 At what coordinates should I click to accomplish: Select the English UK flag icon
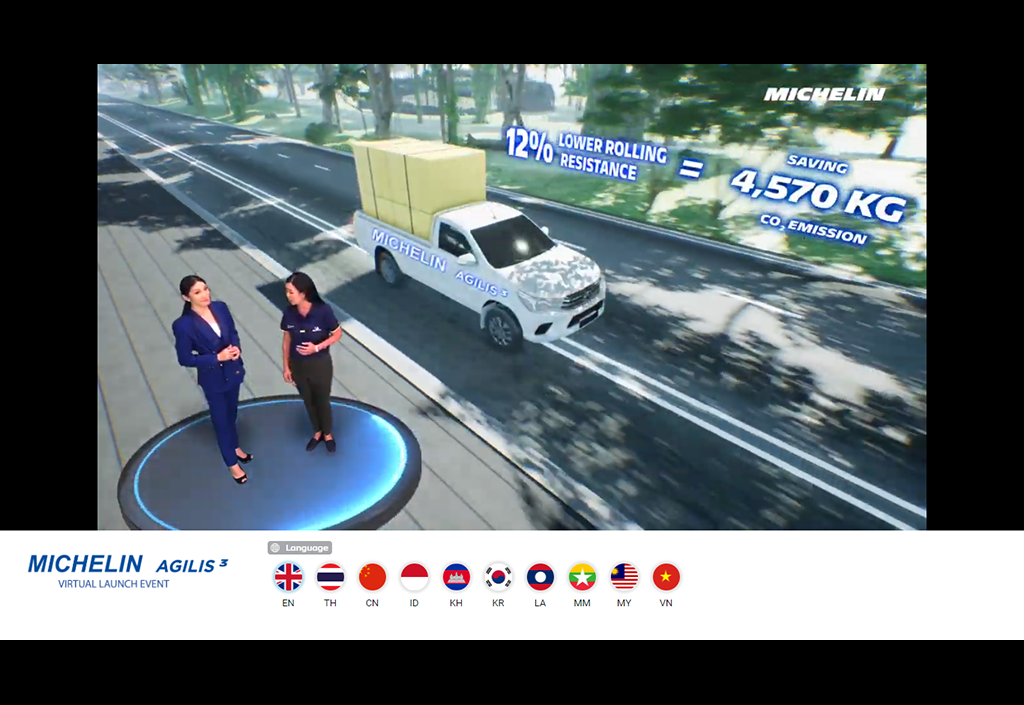pyautogui.click(x=288, y=577)
